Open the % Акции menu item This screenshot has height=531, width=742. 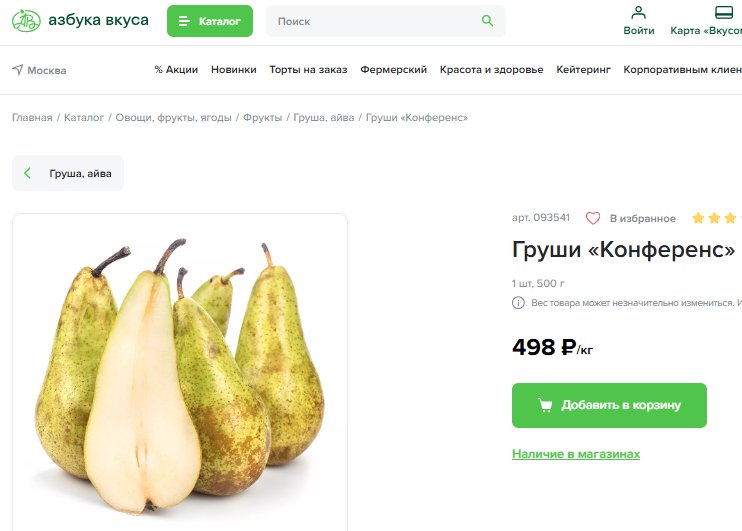(x=176, y=70)
